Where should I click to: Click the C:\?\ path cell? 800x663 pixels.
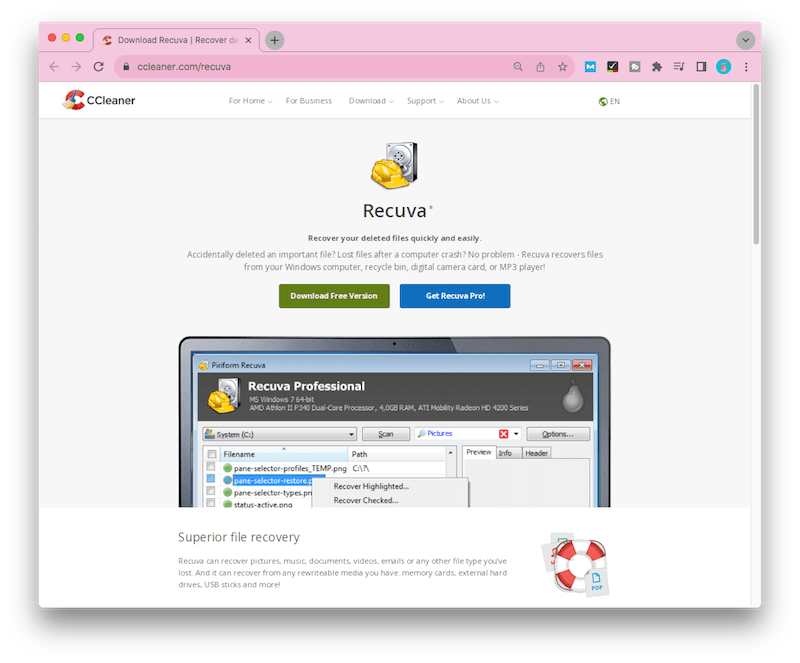pos(361,468)
